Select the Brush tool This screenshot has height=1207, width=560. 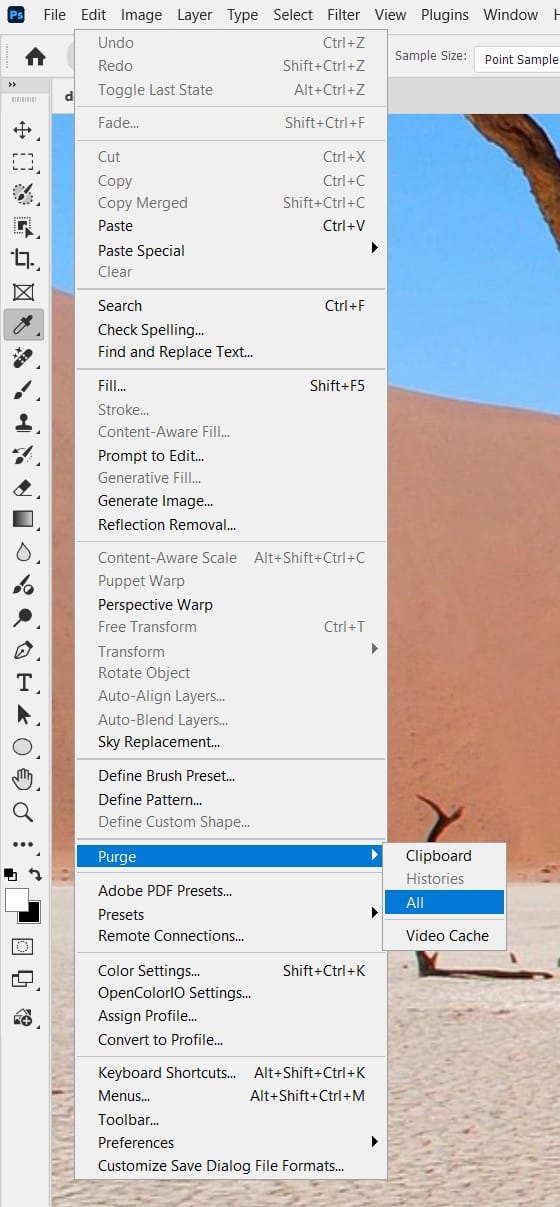(x=23, y=391)
